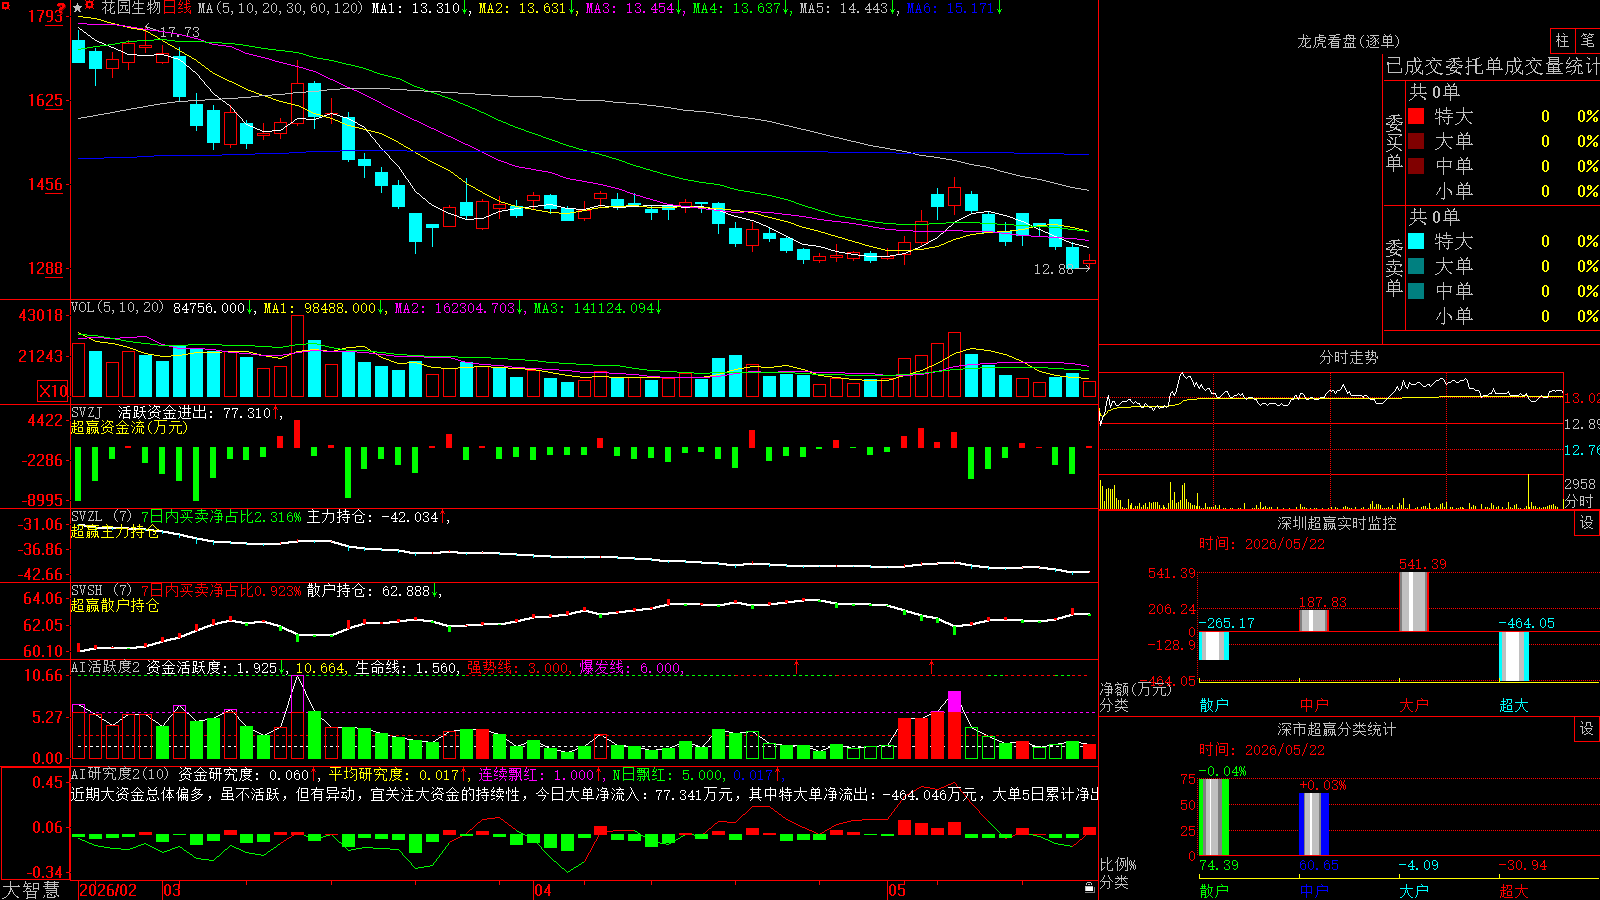The image size is (1600, 900).
Task: Select the AI研究度2(10) indicator label
Action: tap(120, 774)
